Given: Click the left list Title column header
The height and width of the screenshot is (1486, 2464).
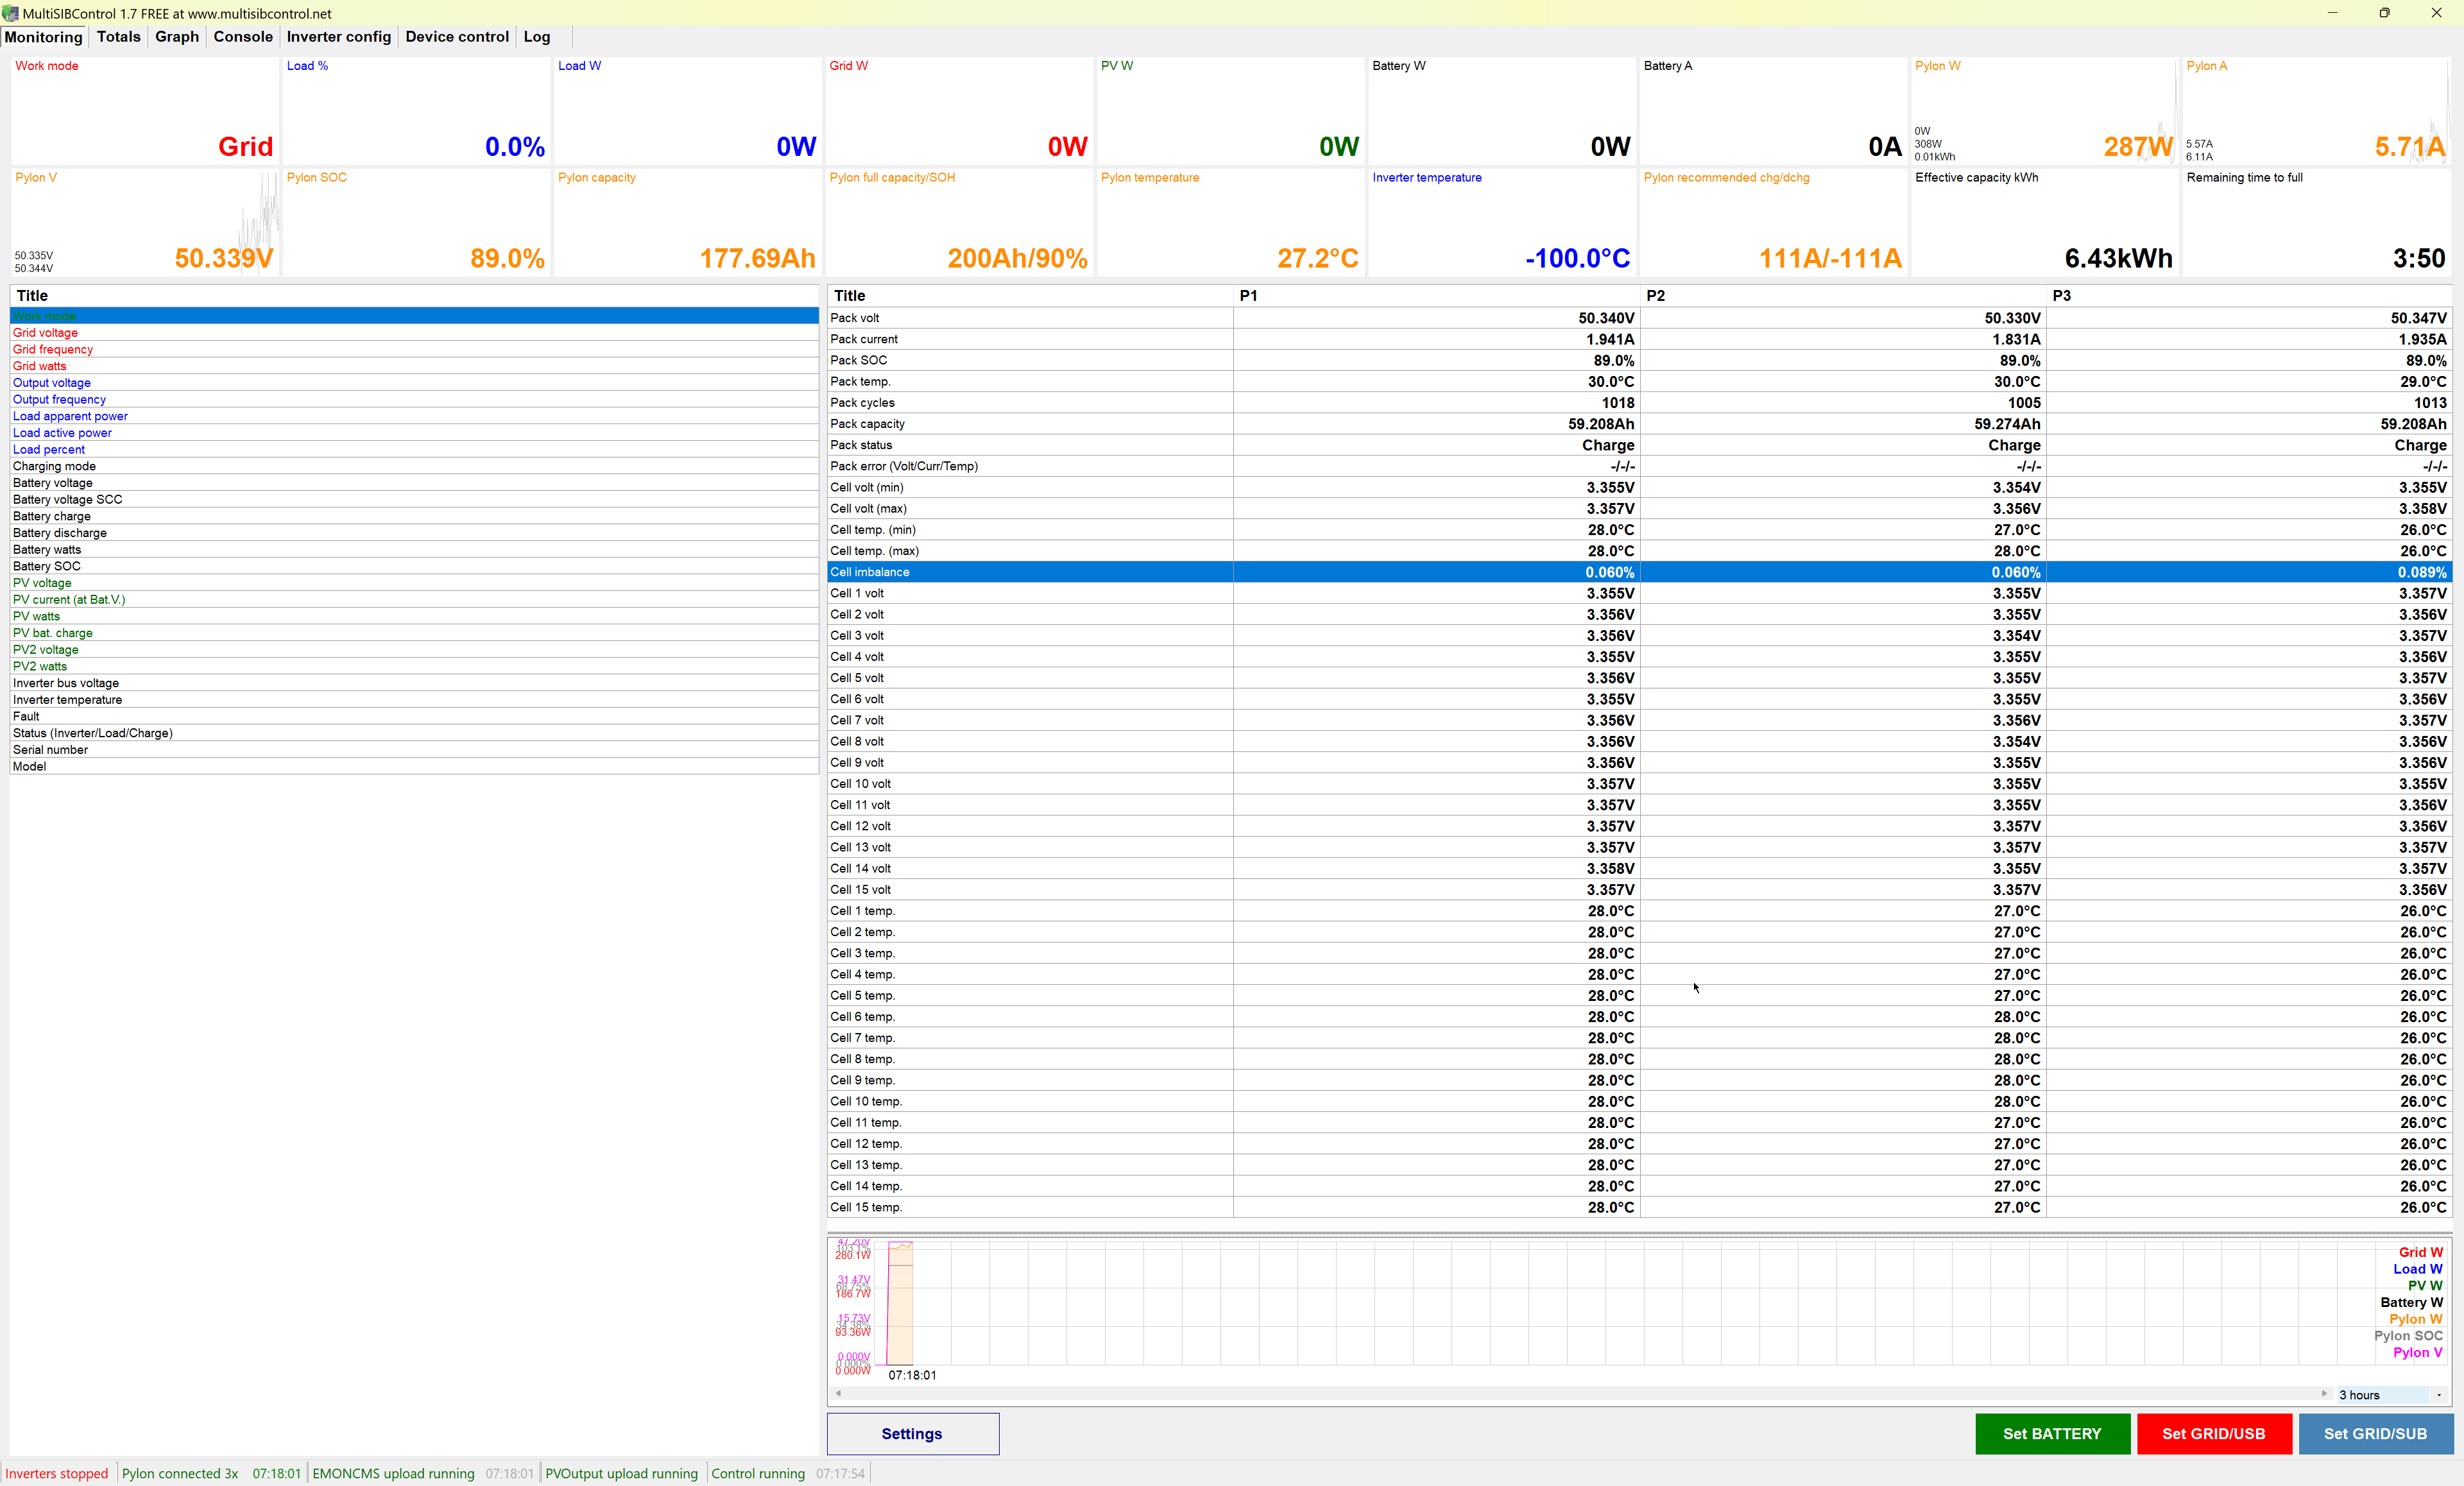Looking at the screenshot, I should tap(414, 296).
